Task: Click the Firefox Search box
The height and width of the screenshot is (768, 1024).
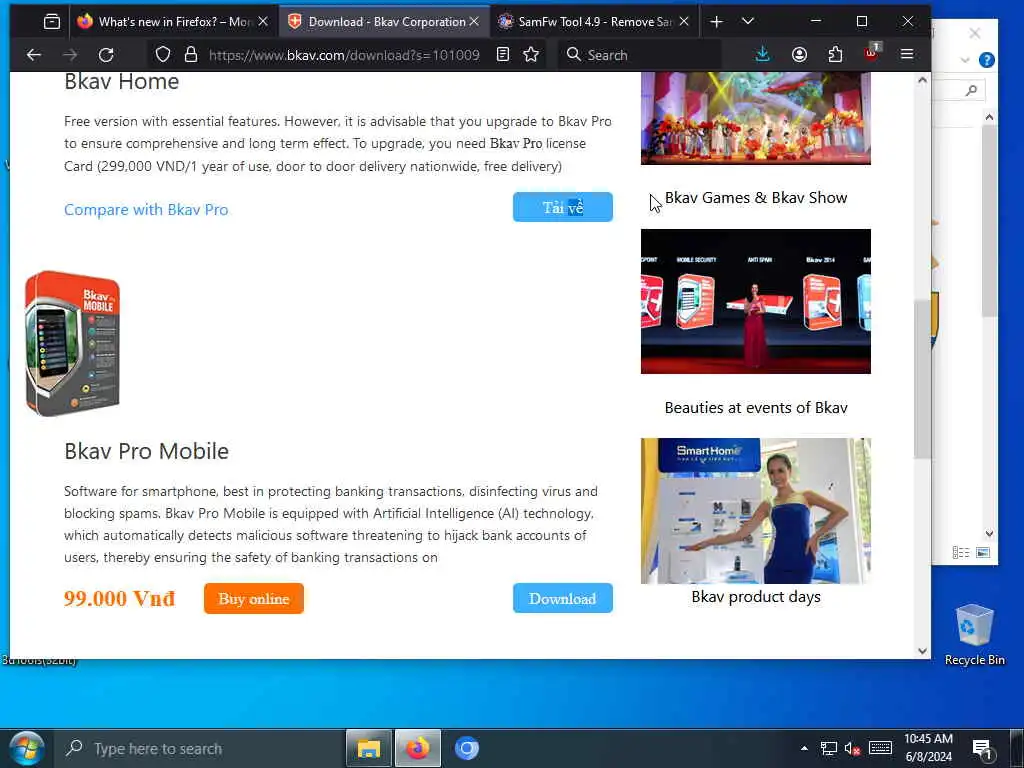Action: pos(640,55)
